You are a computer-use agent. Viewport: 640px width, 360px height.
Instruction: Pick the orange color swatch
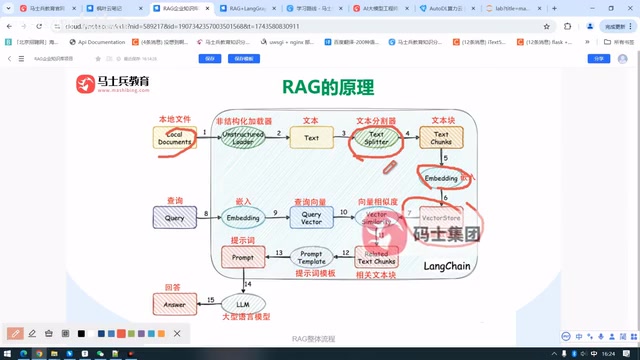pos(161,333)
